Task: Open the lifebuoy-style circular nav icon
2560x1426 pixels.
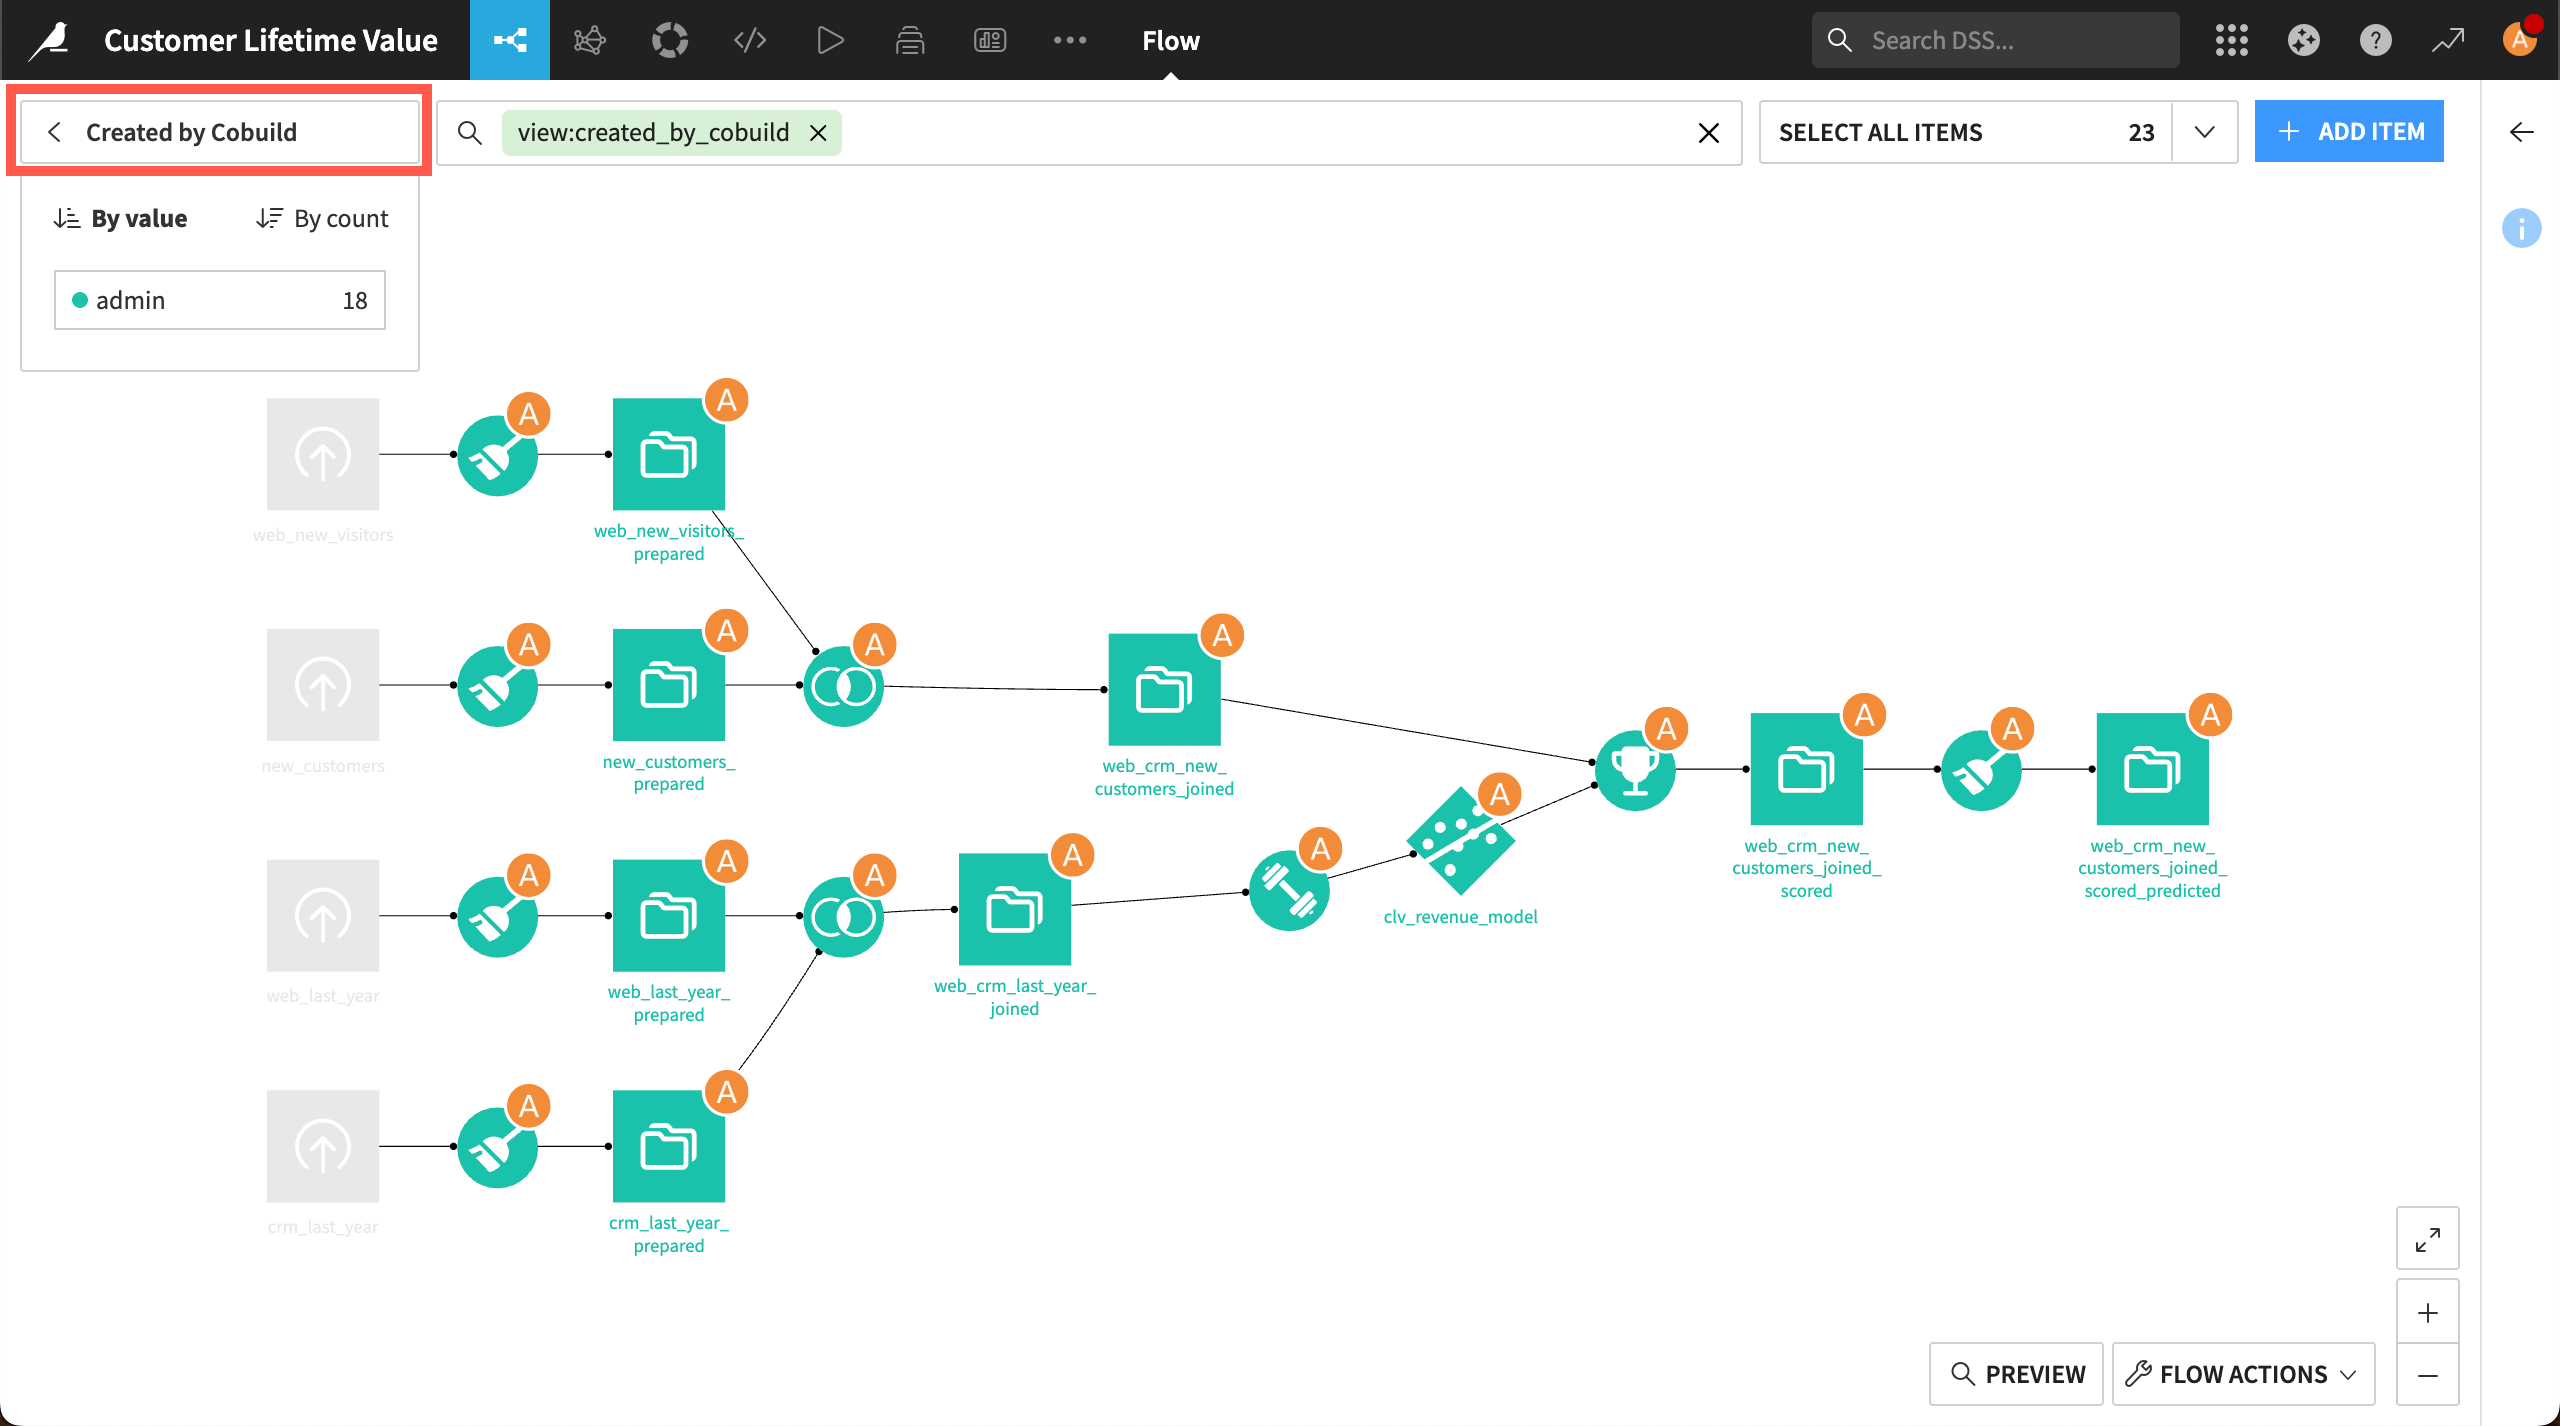Action: click(x=670, y=40)
